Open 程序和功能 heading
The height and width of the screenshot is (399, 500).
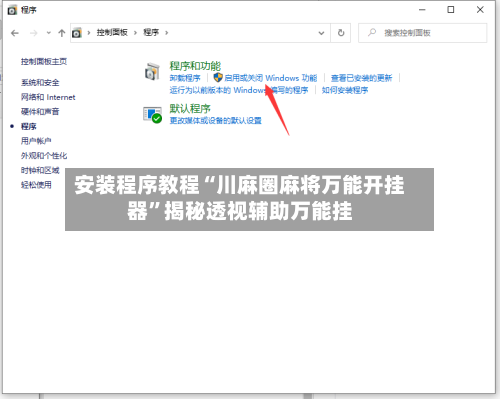coord(195,66)
